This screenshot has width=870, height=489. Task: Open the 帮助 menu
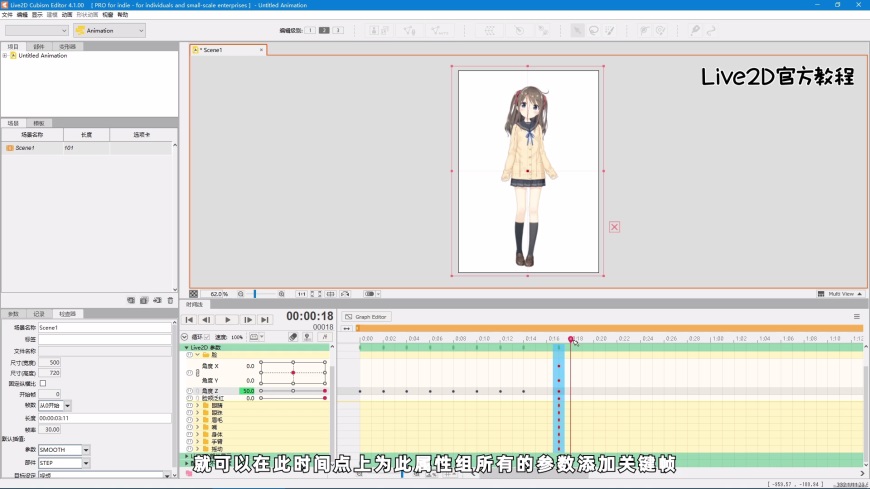[x=123, y=14]
